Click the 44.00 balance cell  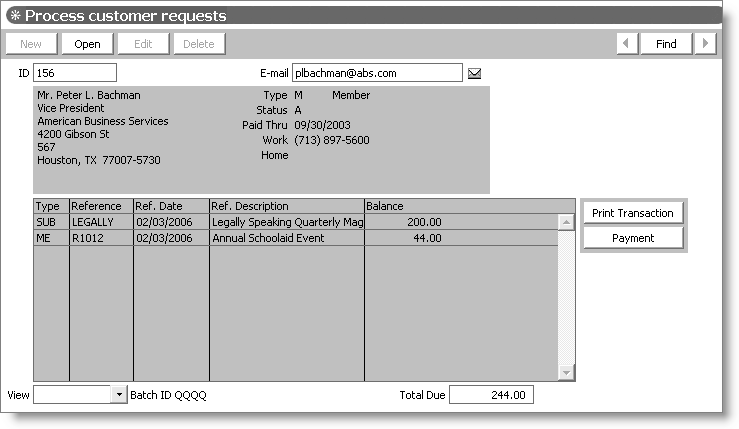(x=461, y=238)
